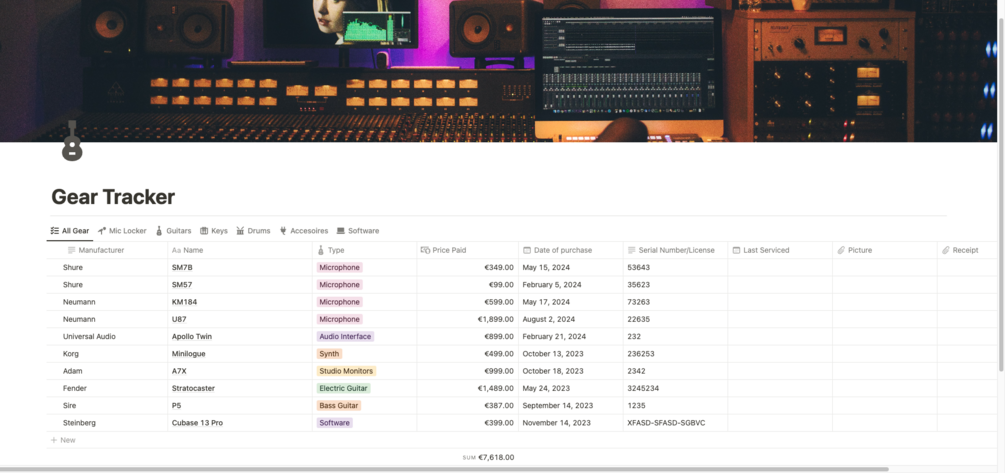Open Name column header menu
Image resolution: width=1005 pixels, height=473 pixels.
pos(240,250)
